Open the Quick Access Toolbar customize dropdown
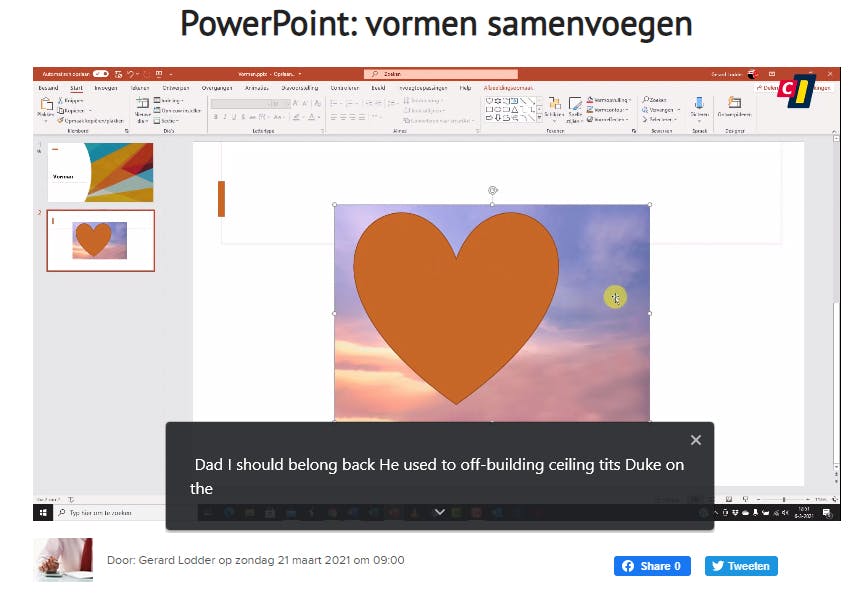 (171, 74)
